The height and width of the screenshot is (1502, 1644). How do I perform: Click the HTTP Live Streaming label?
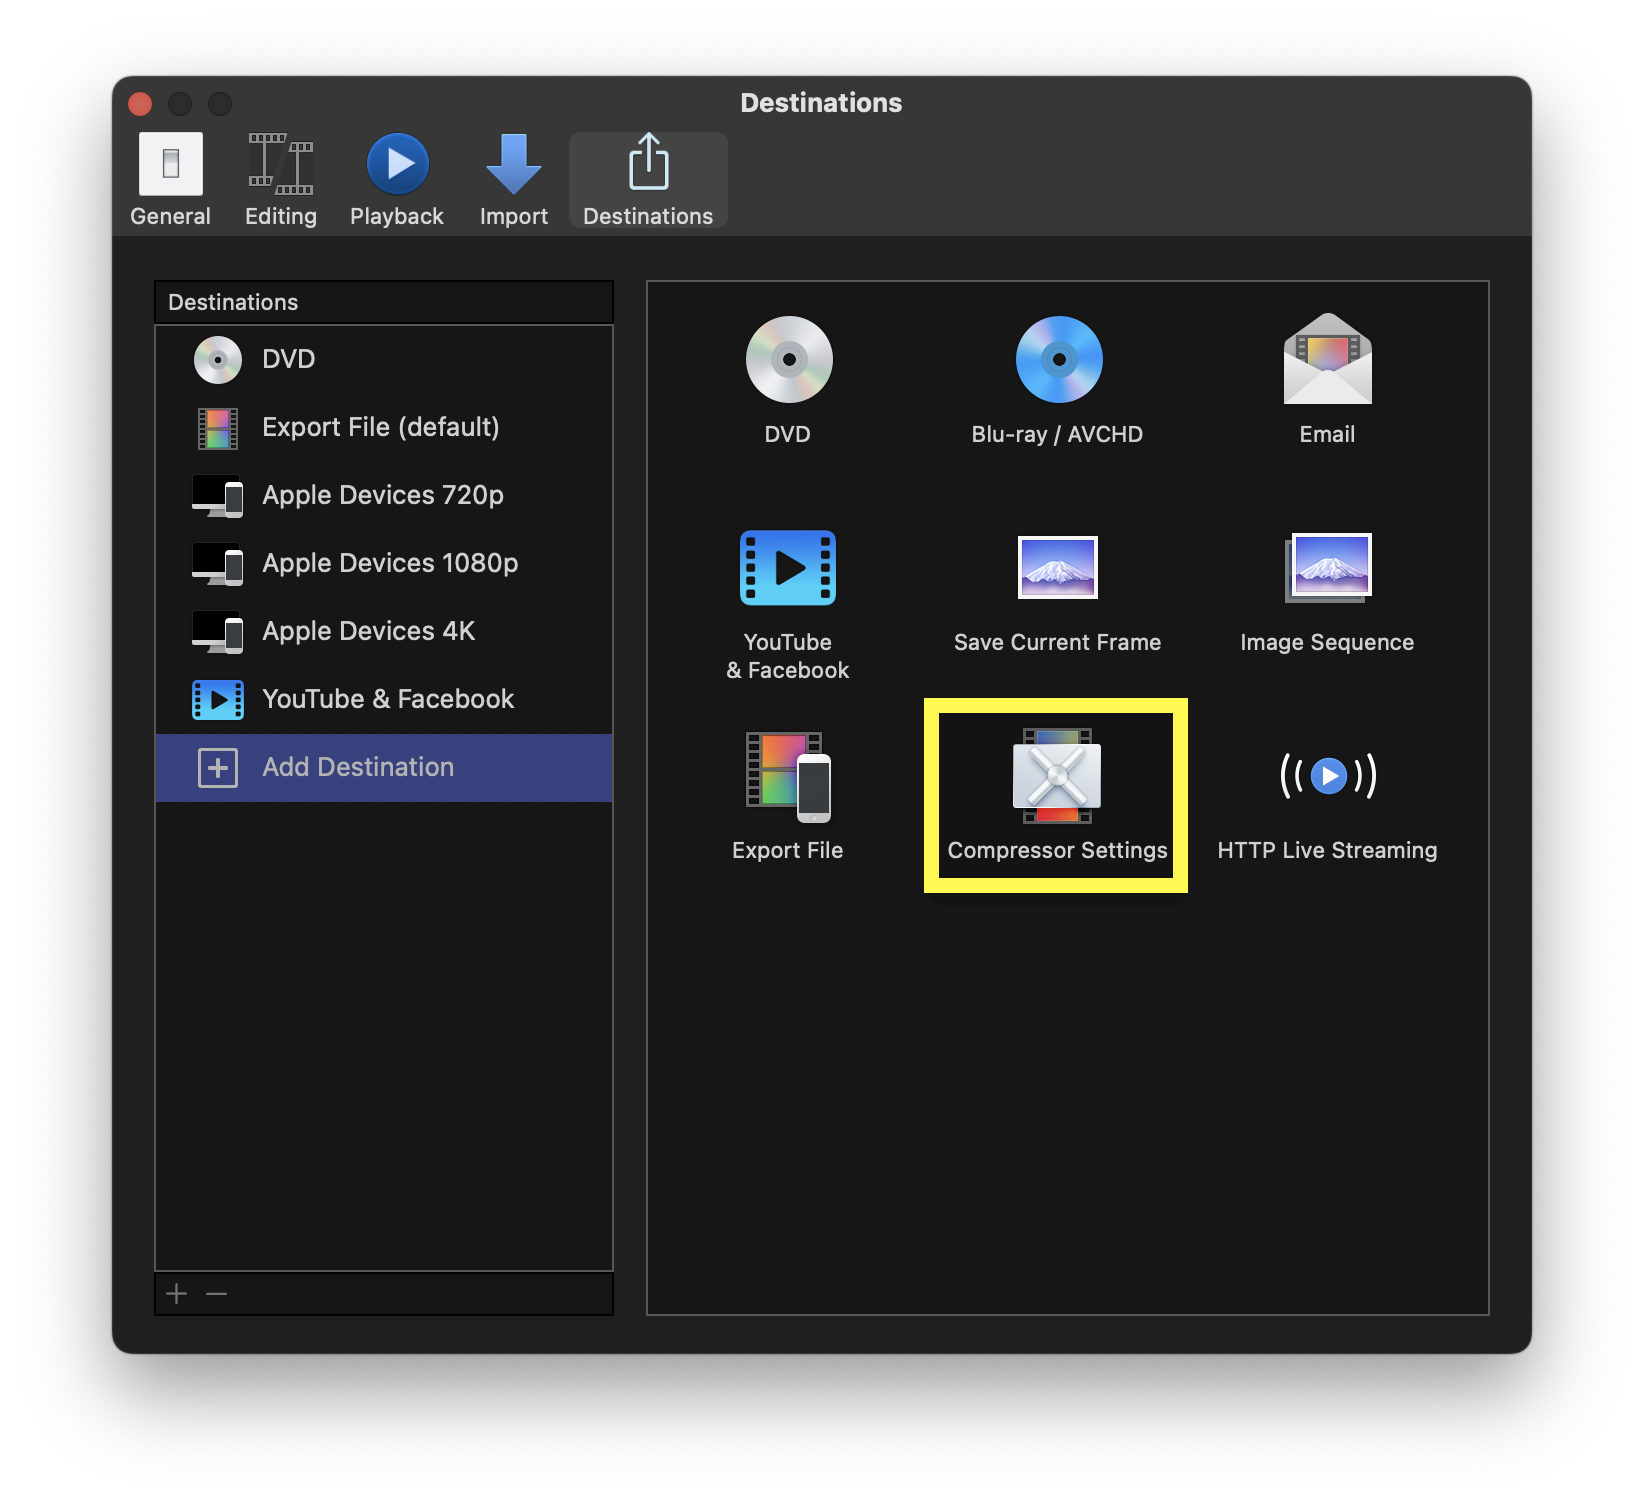pyautogui.click(x=1327, y=850)
